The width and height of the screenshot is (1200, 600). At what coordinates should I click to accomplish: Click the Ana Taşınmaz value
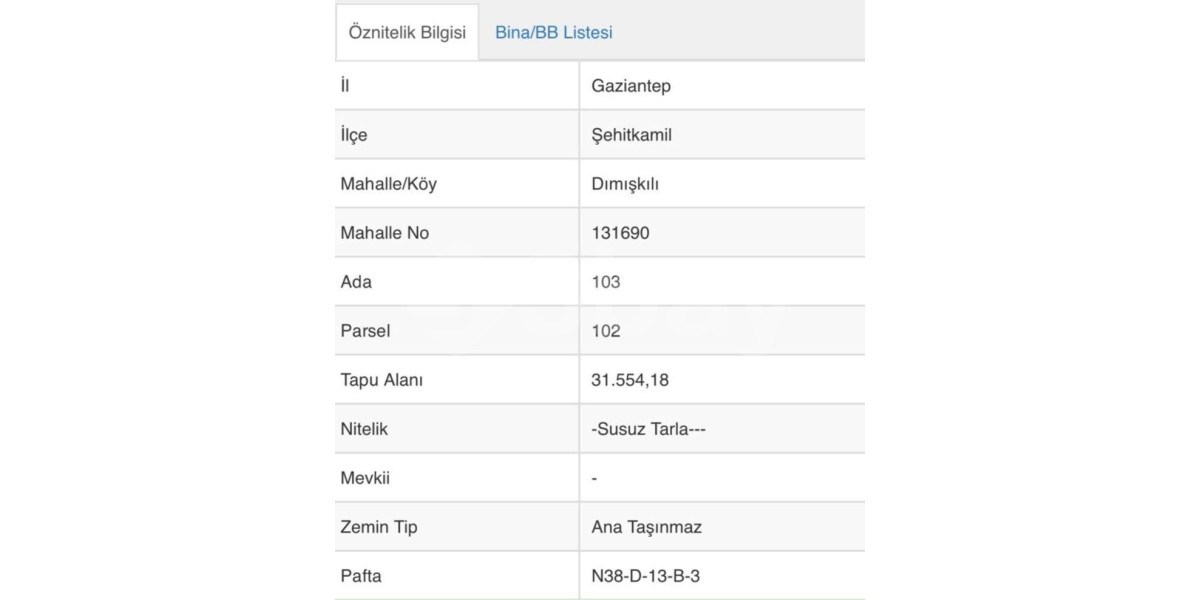[647, 527]
